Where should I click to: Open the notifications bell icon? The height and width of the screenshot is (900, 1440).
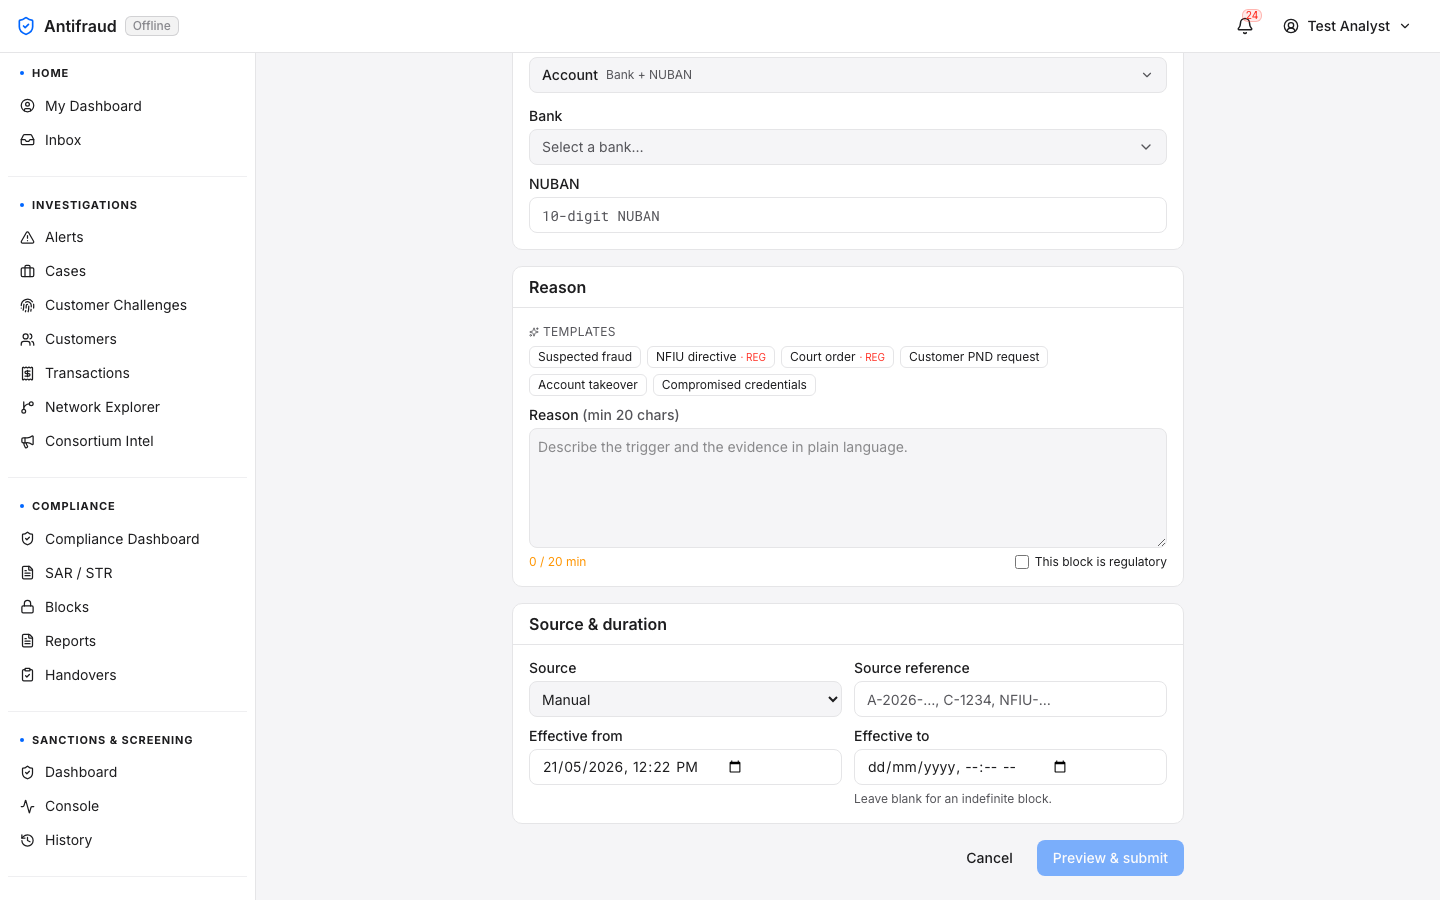pyautogui.click(x=1245, y=26)
